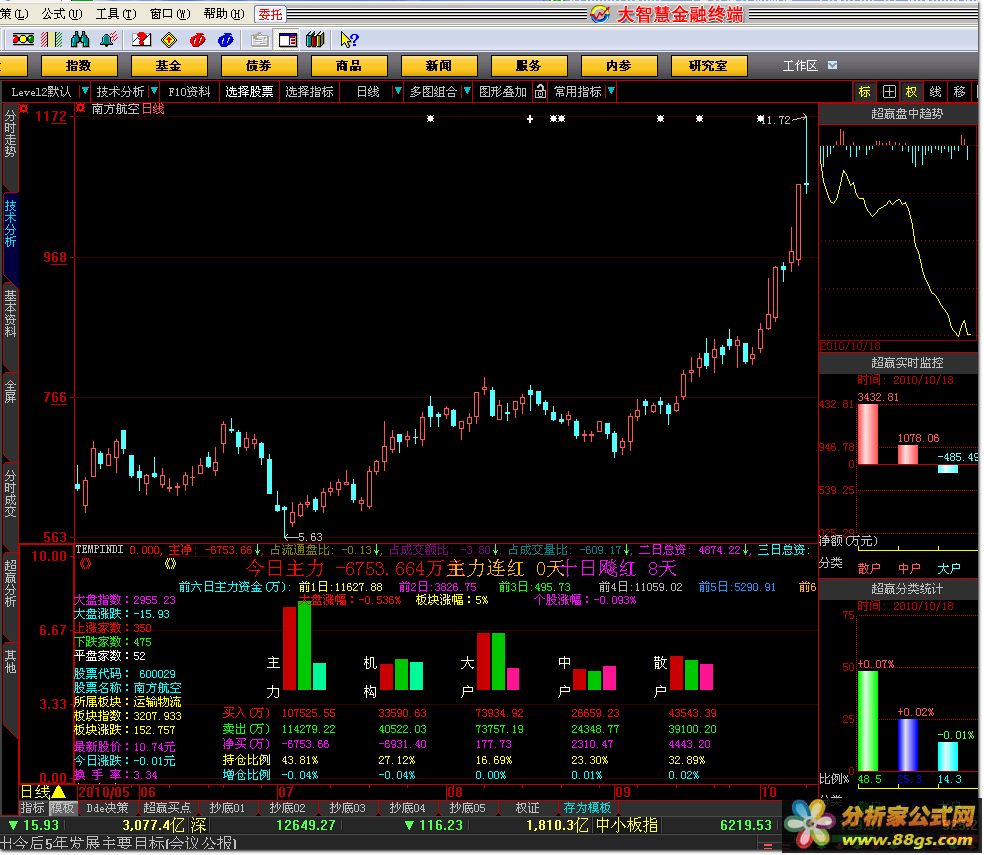Click the yellow diamond up-arrow icon
This screenshot has height=855, width=984.
coord(169,40)
